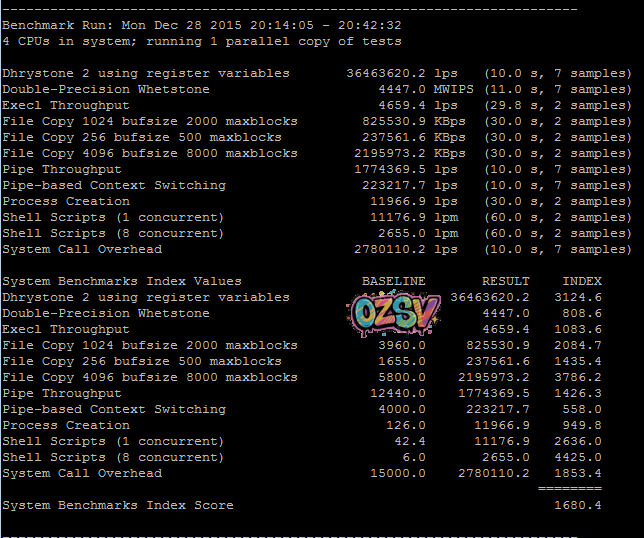Click the INDEX column header
The image size is (644, 538).
tap(582, 281)
